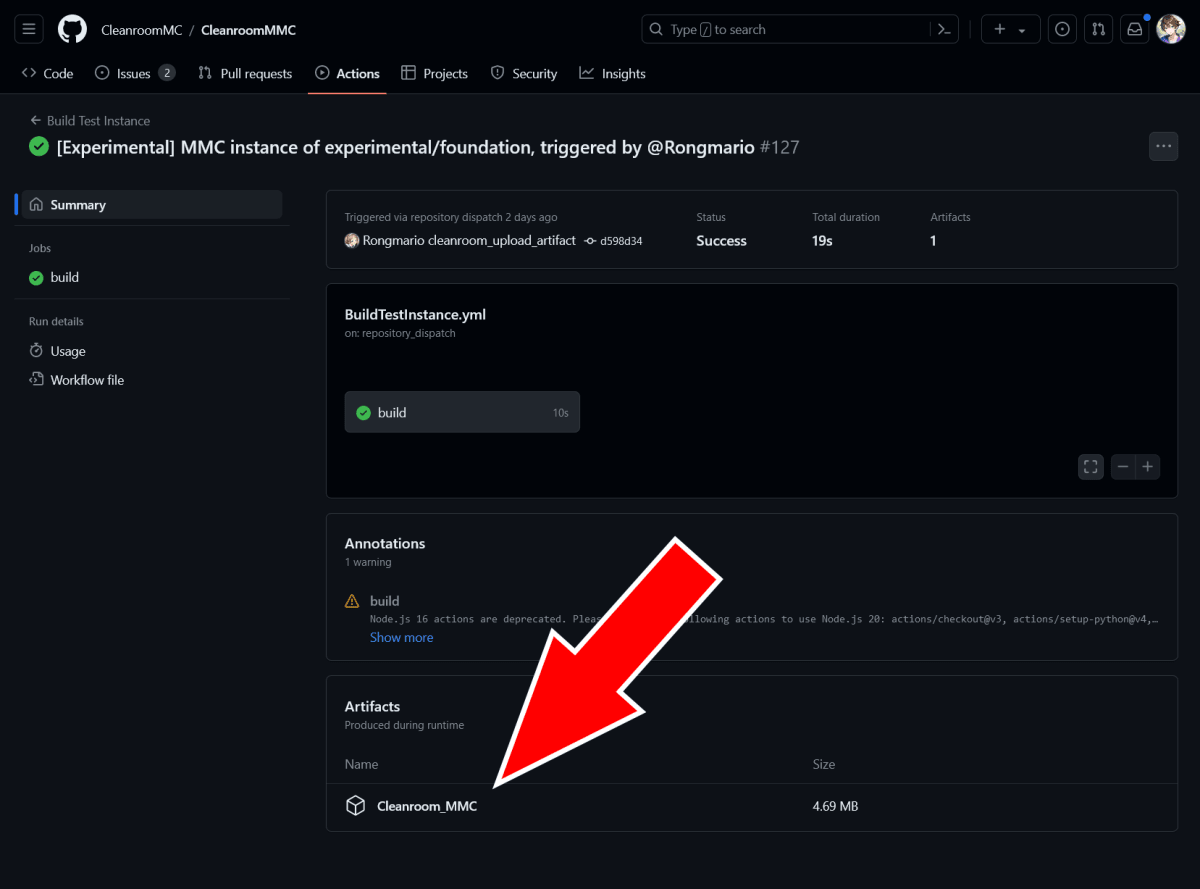Switch to the Projects tab
Image resolution: width=1200 pixels, height=889 pixels.
(434, 73)
